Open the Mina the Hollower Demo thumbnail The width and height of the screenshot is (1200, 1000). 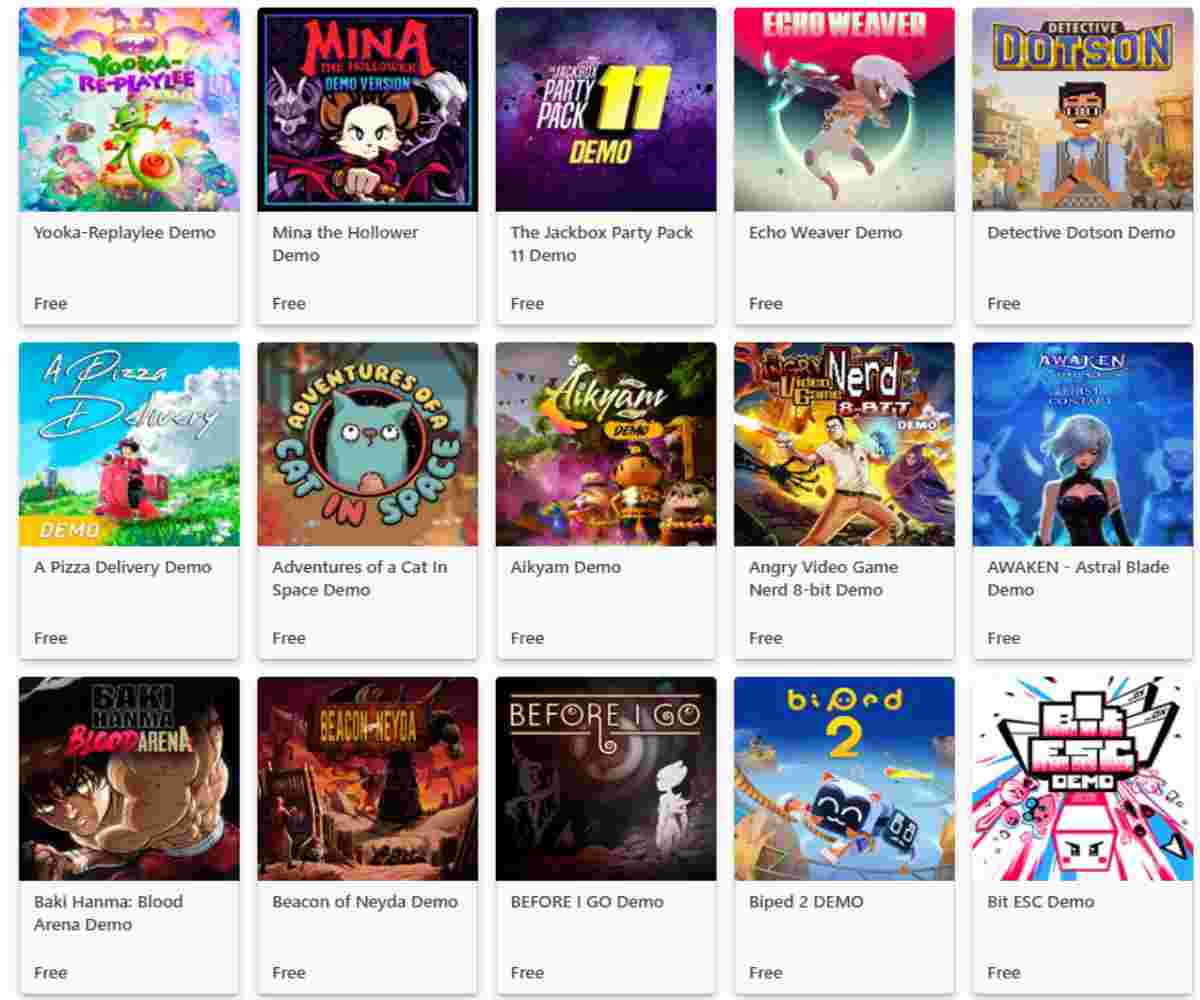[367, 110]
